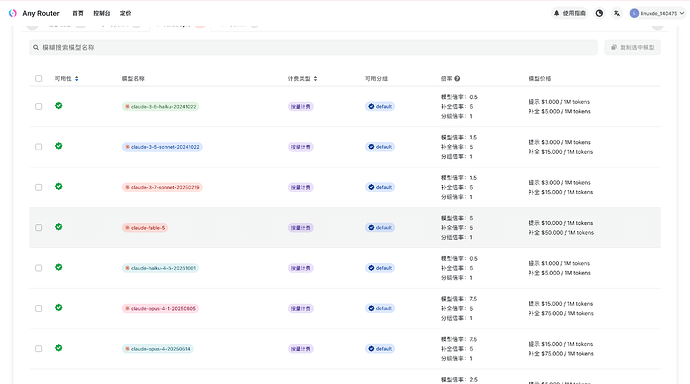Click the model name search field
The height and width of the screenshot is (384, 690).
pyautogui.click(x=313, y=48)
